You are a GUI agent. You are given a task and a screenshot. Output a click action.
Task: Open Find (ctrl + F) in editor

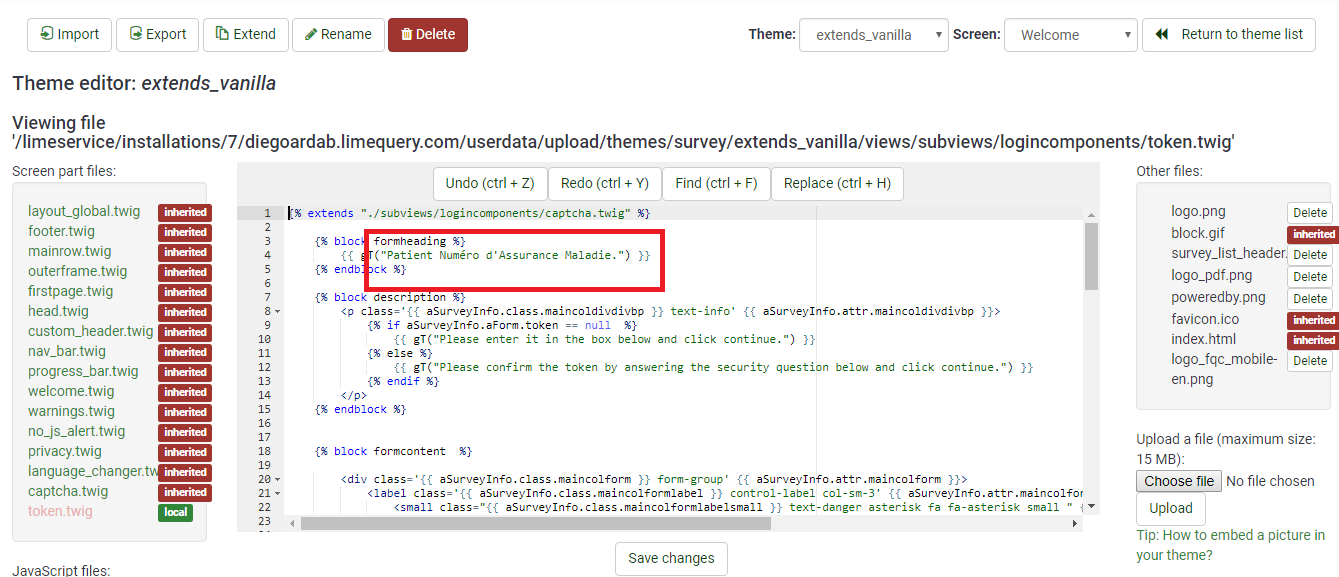pos(716,183)
